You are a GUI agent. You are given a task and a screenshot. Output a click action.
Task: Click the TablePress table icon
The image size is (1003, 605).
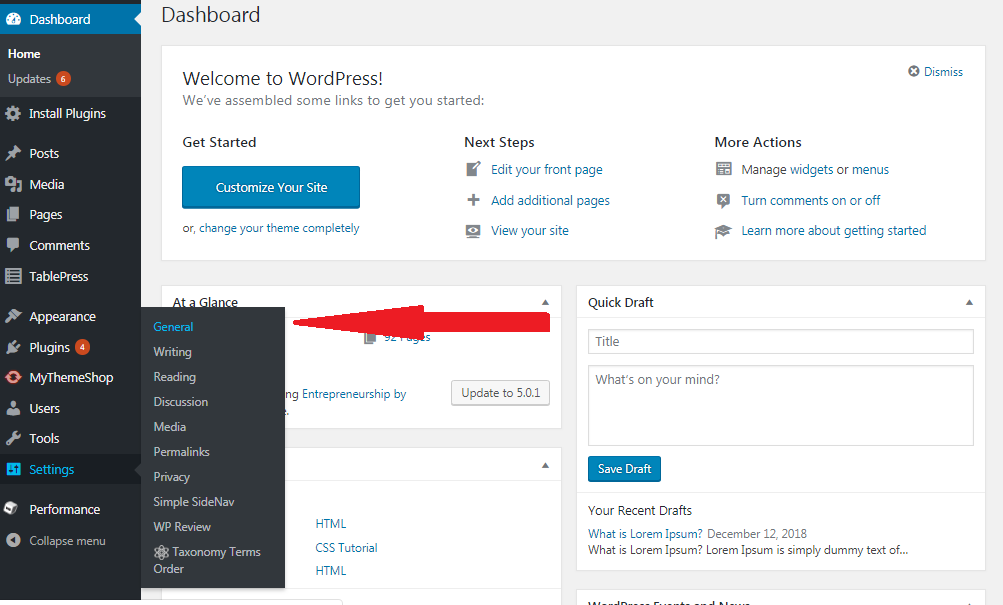13,276
